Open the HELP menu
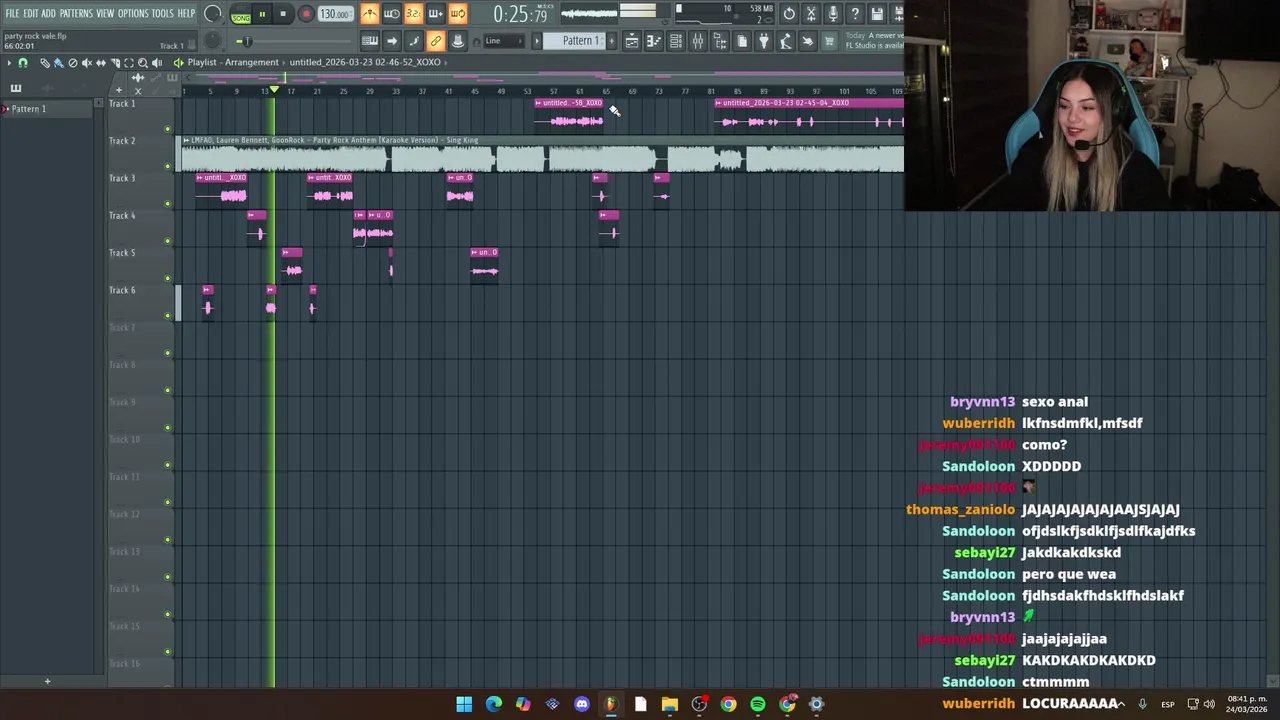This screenshot has height=720, width=1280. point(187,14)
